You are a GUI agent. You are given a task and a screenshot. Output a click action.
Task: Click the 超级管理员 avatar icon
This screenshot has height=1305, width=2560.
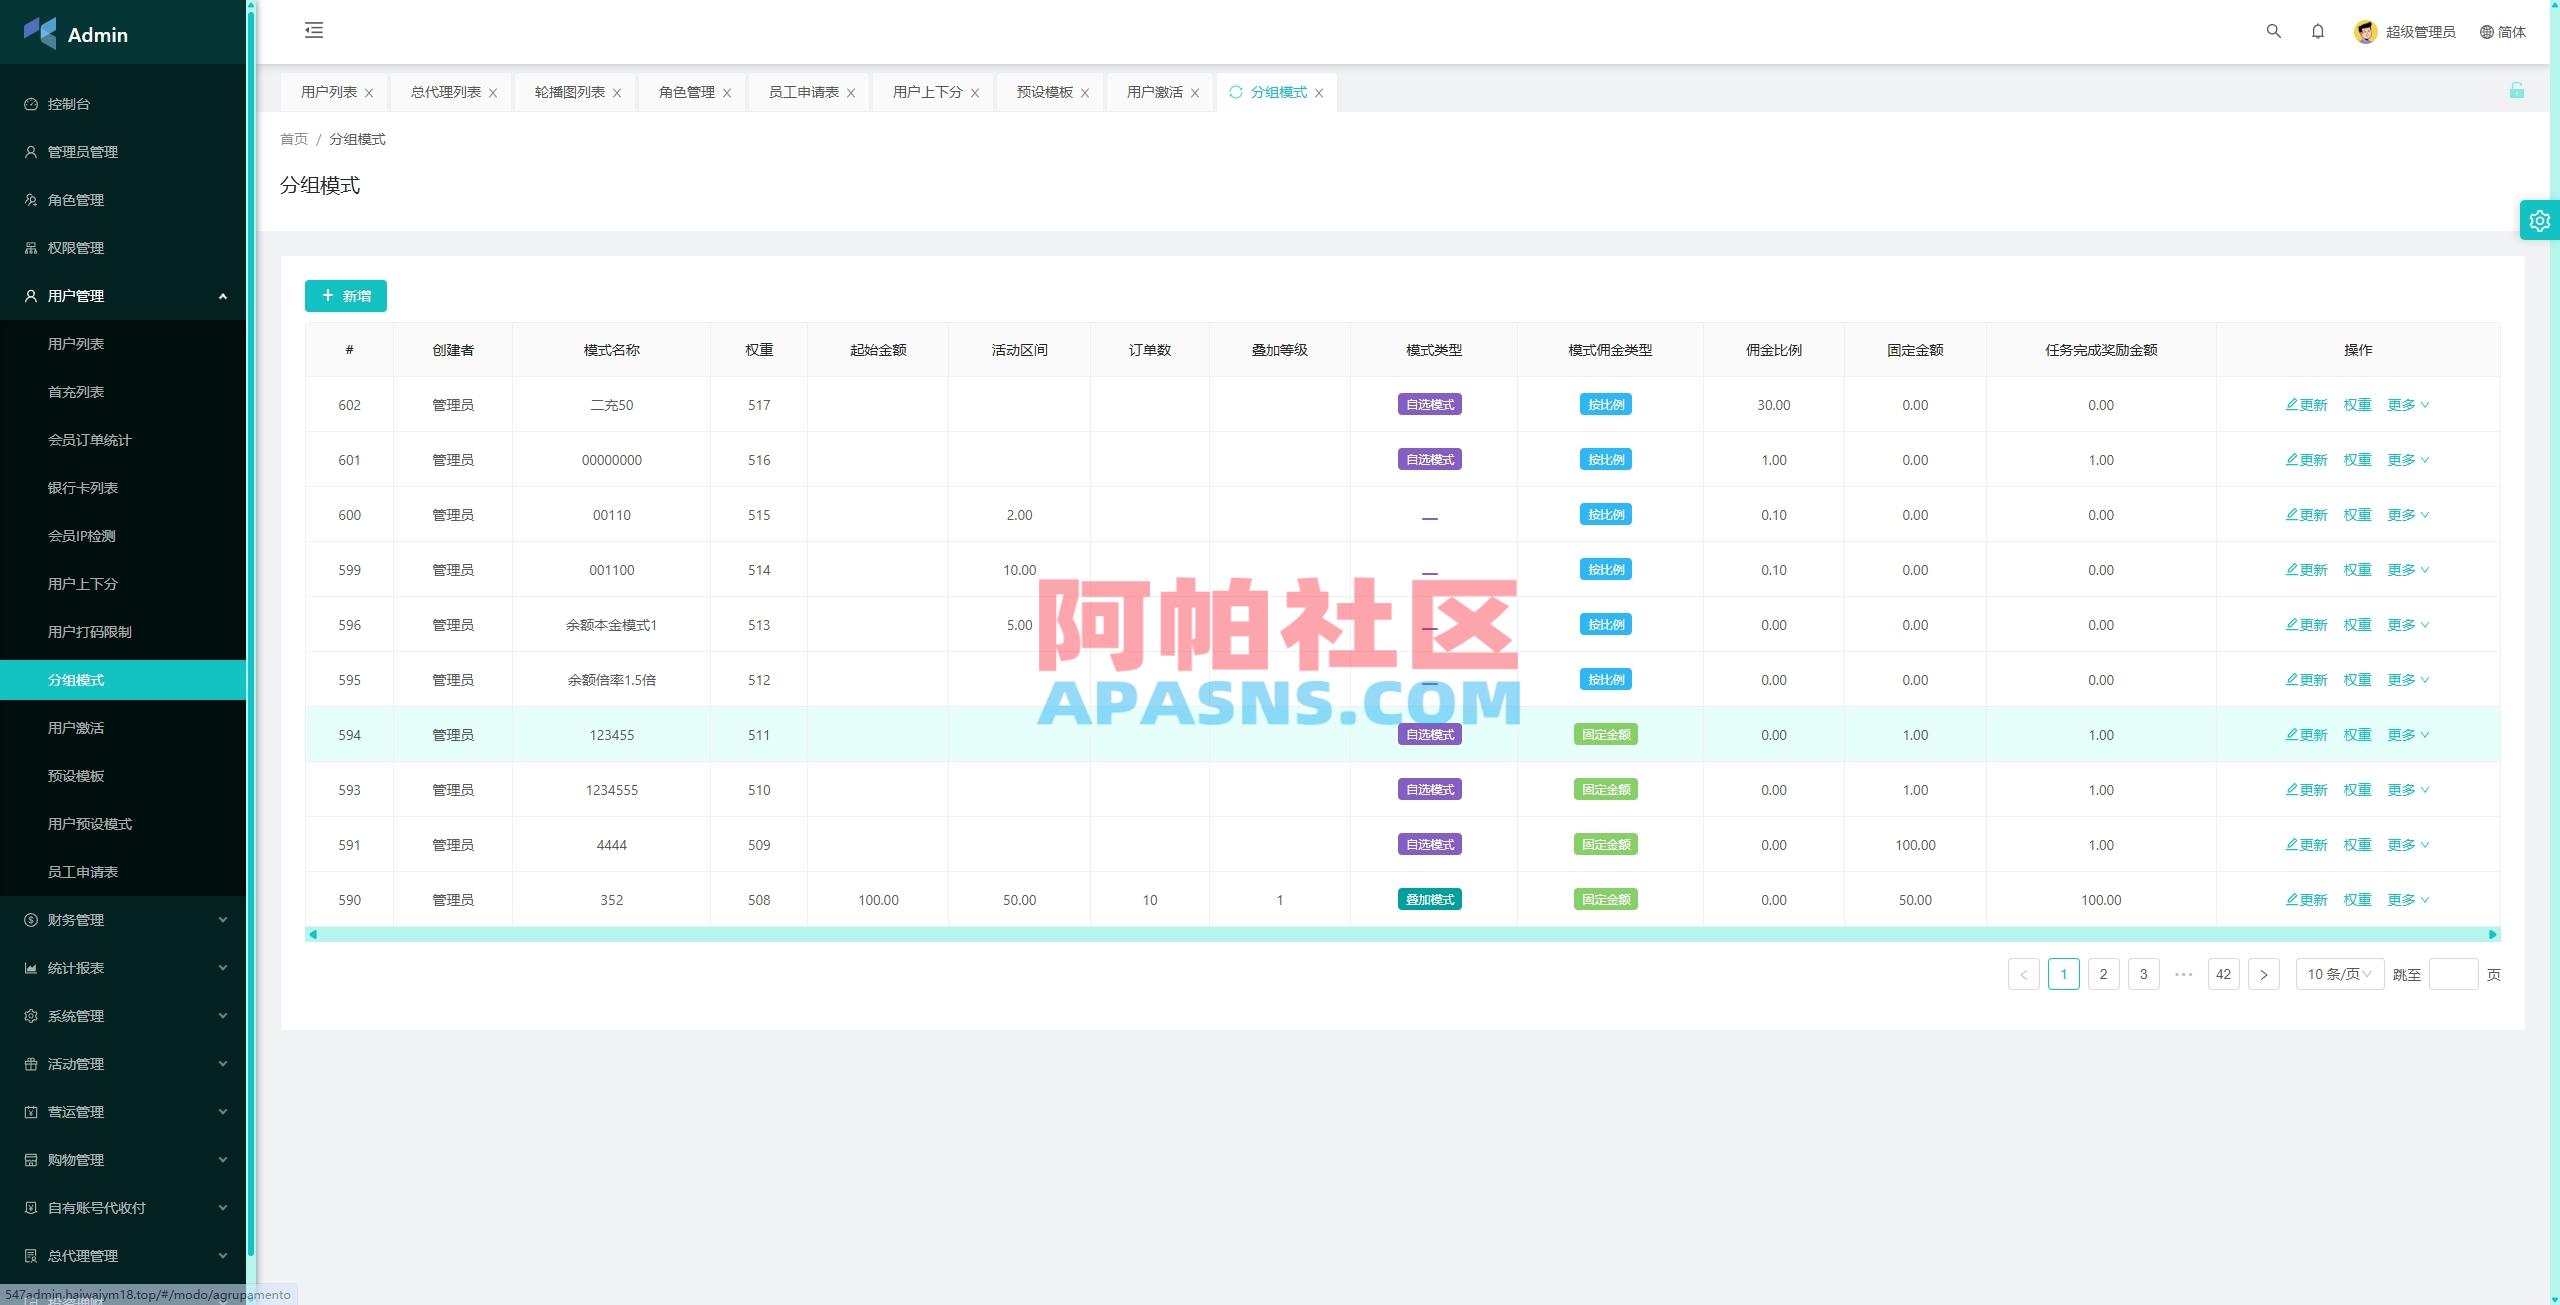tap(2365, 31)
